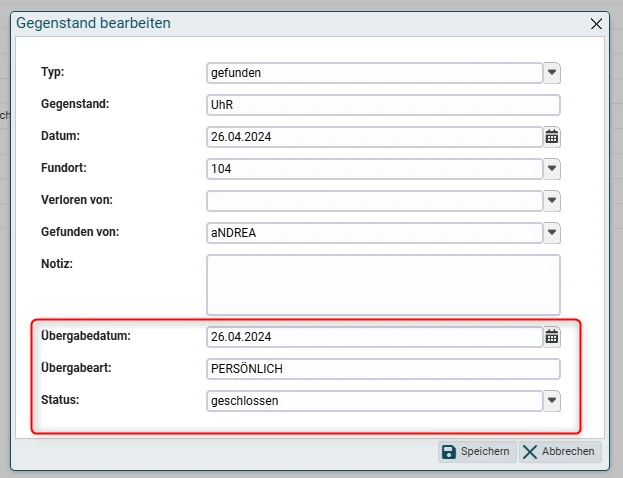Viewport: 623px width, 478px height.
Task: Click the Datum field showing 26.04.2024
Action: [375, 137]
